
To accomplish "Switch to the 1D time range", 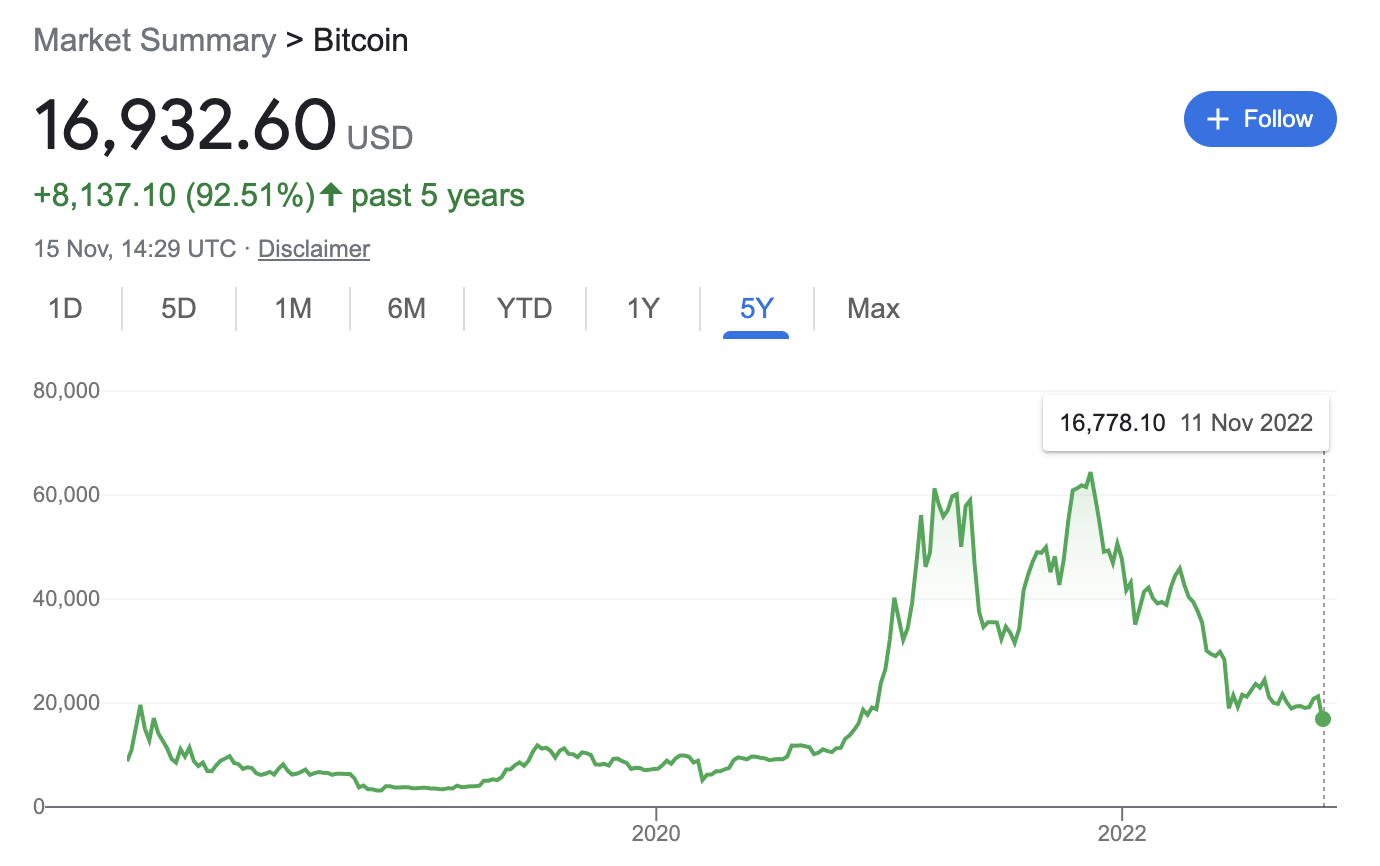I will point(64,309).
